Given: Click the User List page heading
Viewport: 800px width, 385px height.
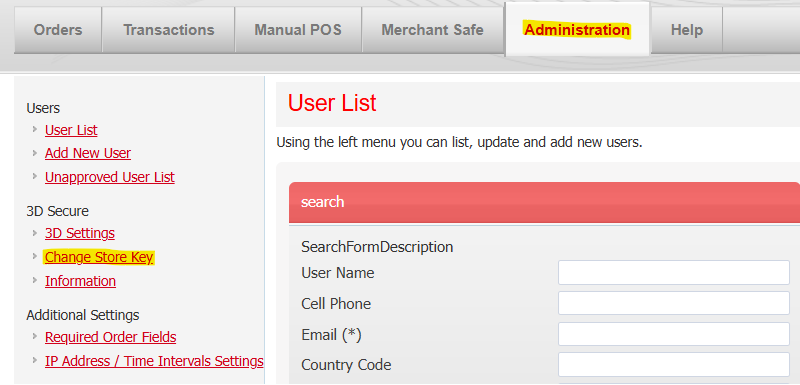Looking at the screenshot, I should tap(332, 103).
